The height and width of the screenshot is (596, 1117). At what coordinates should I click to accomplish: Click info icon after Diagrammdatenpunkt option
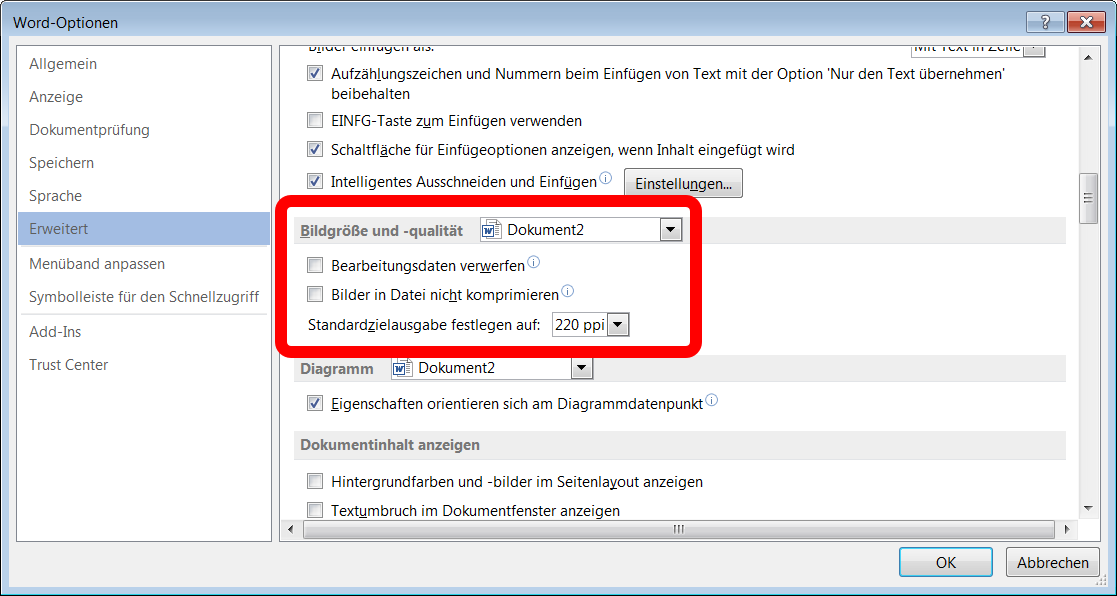[x=712, y=401]
